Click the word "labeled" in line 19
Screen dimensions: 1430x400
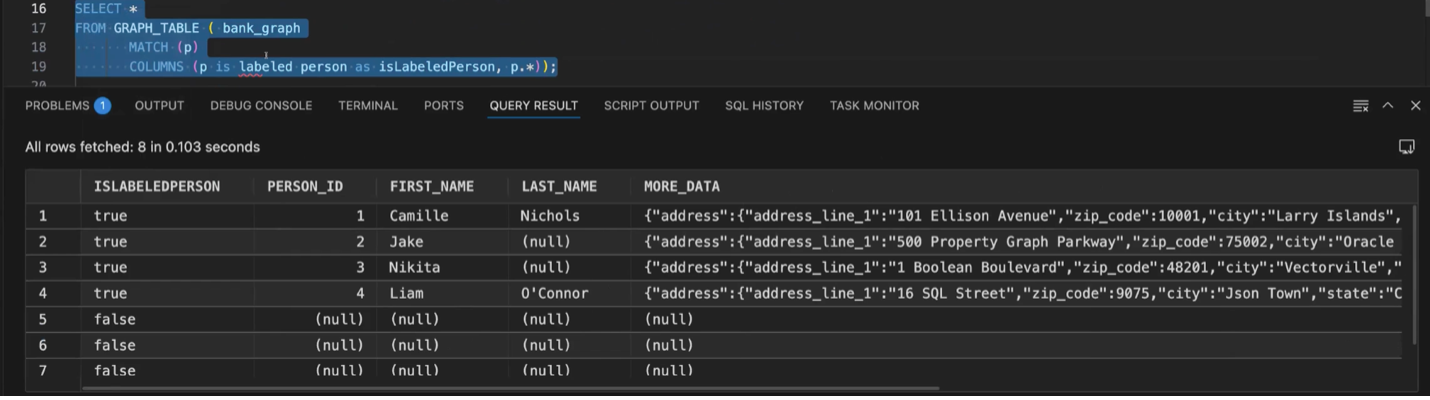[x=265, y=67]
